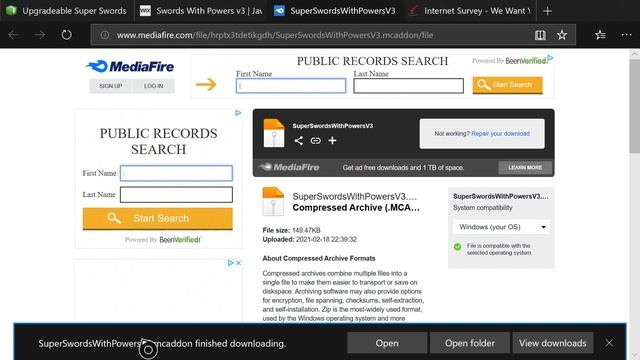Click the plus icon to save file to MediaFire
Image resolution: width=640 pixels, height=360 pixels.
[332, 140]
